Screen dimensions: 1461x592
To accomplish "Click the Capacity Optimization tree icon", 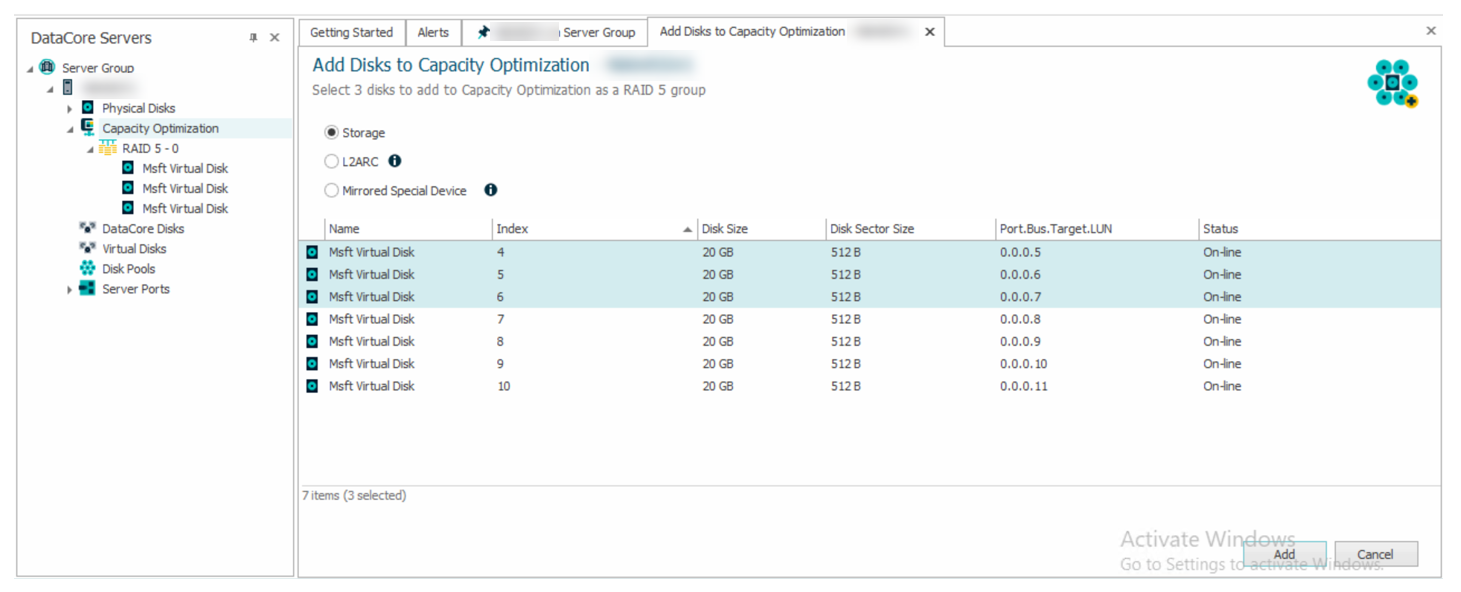I will coord(88,128).
